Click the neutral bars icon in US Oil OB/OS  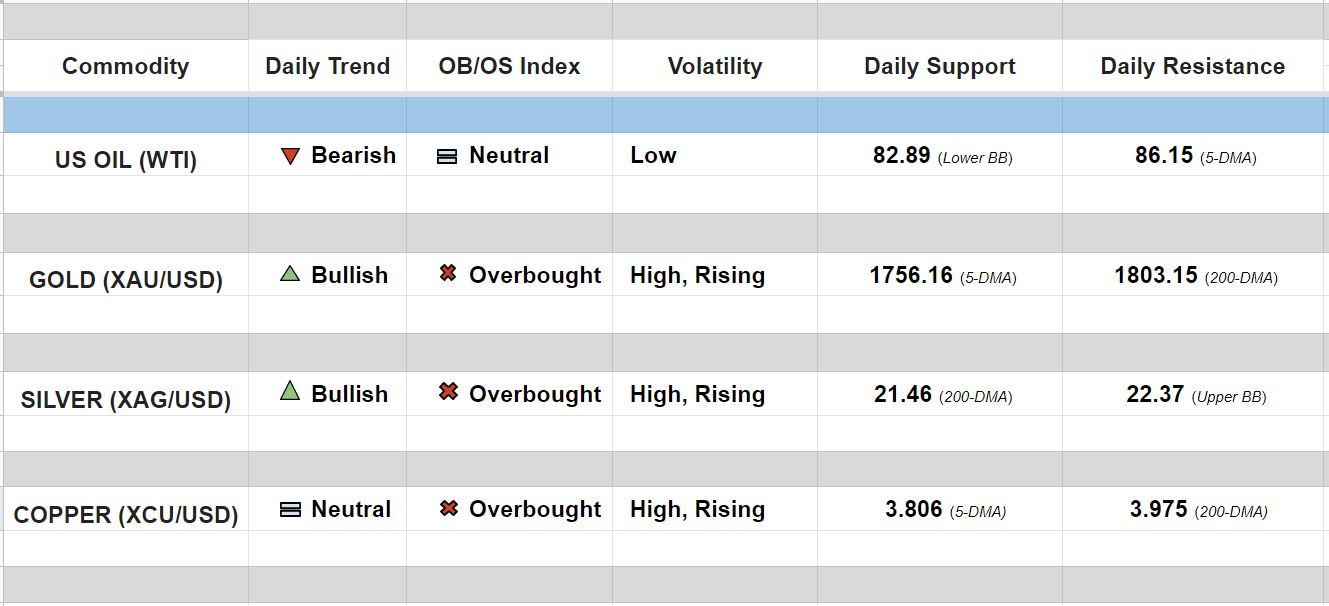[448, 157]
